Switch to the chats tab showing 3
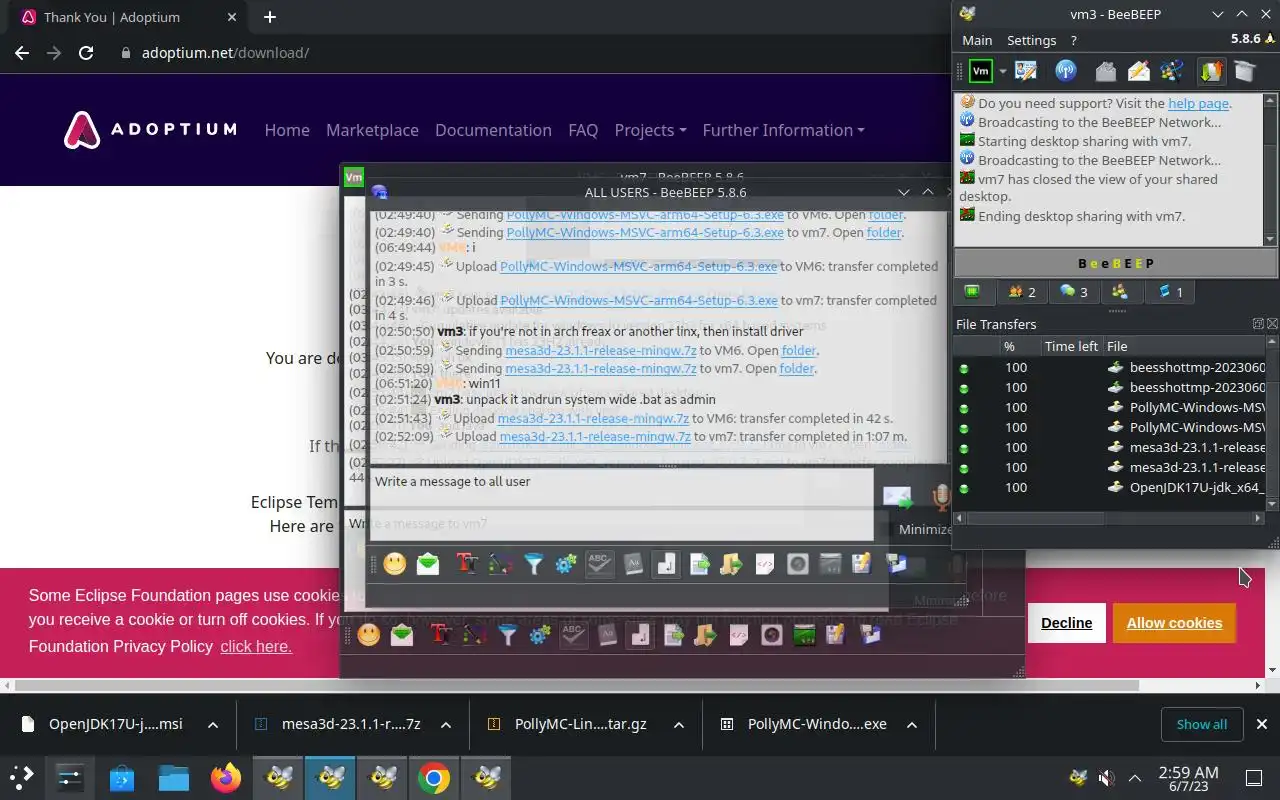Screen dimensions: 1280x800 click(x=1074, y=292)
